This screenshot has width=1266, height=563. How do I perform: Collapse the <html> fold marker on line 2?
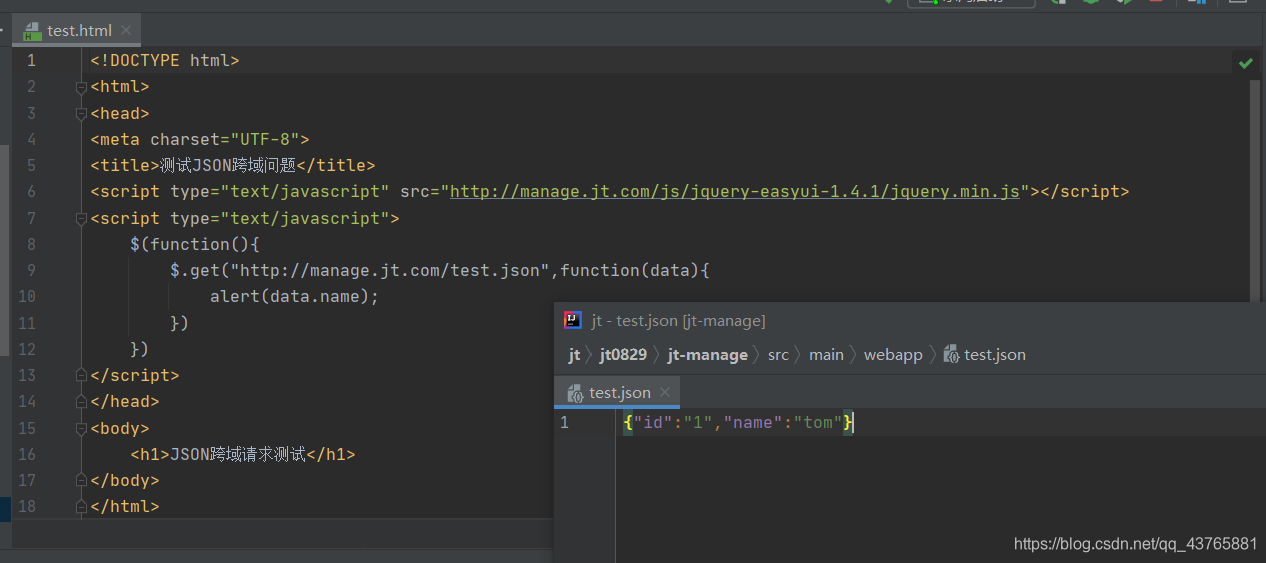coord(82,87)
